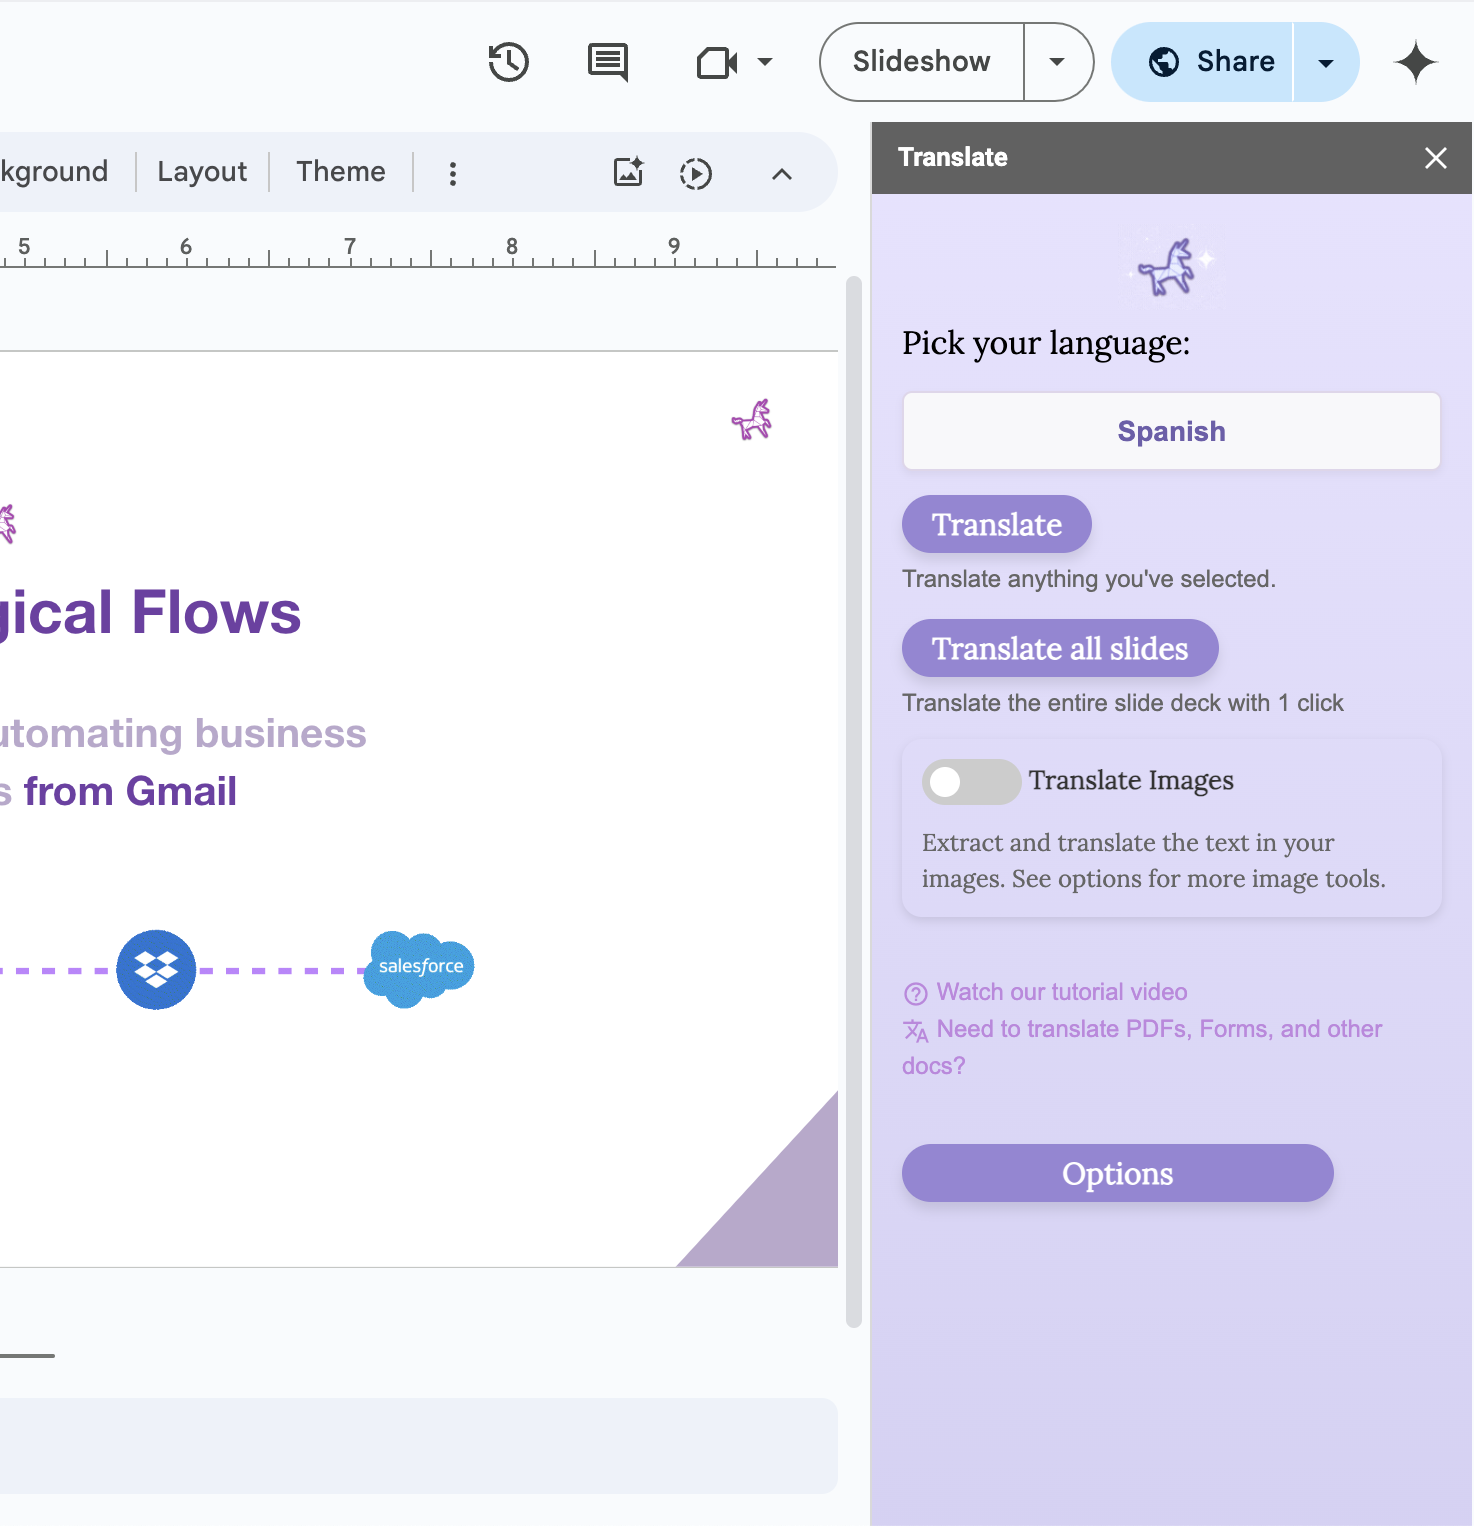Viewport: 1474px width, 1526px height.
Task: Click the Translate all slides button
Action: 1060,648
